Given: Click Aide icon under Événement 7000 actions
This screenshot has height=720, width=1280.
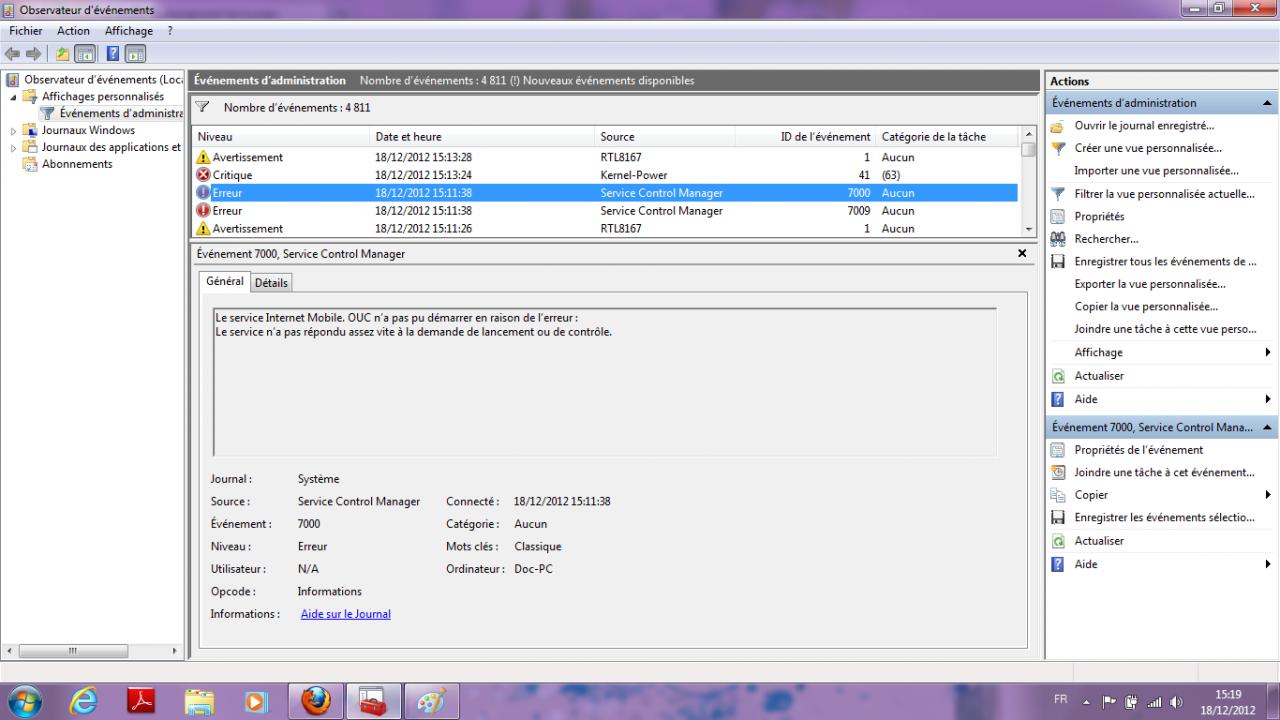Looking at the screenshot, I should [x=1056, y=564].
